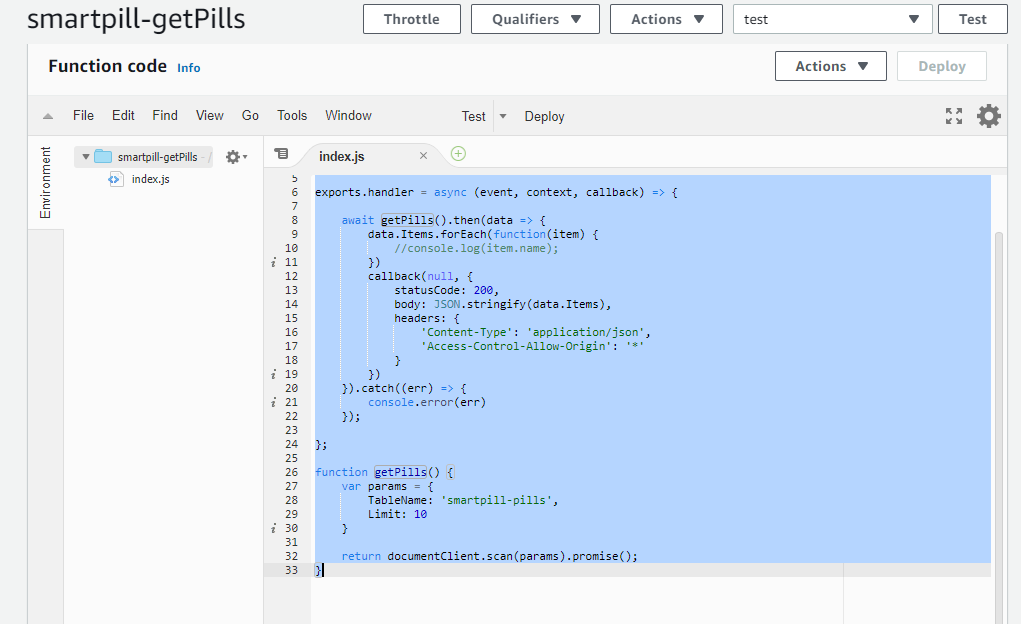Collapse the smartpill-getPills folder

click(86, 157)
